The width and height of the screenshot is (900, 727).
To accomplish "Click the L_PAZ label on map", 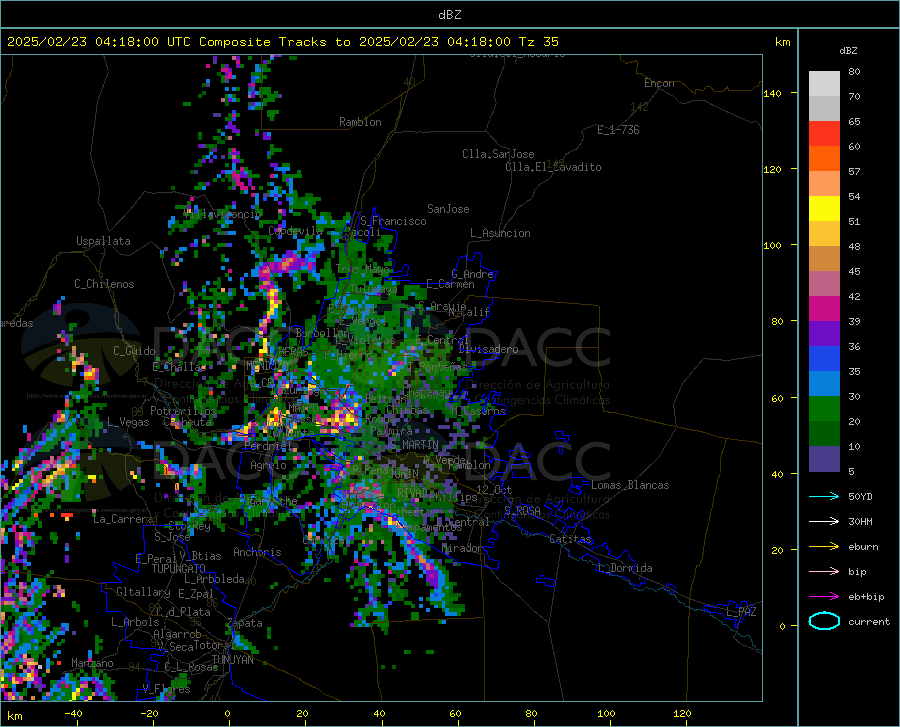I will point(741,612).
